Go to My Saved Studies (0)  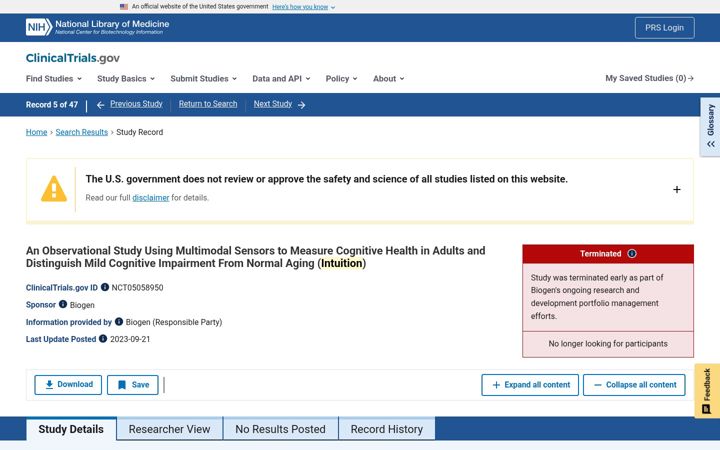tap(649, 79)
